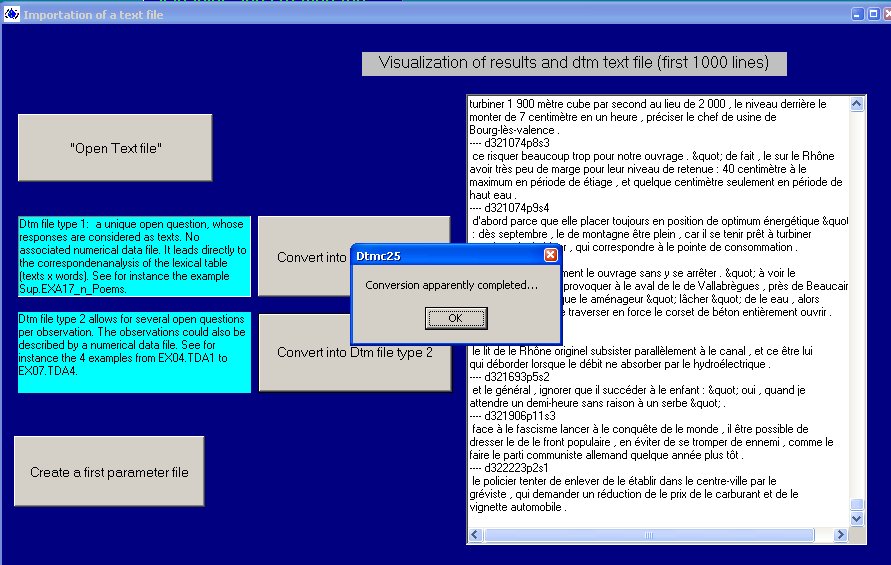Click the text "vignette automobile ."

(x=518, y=507)
